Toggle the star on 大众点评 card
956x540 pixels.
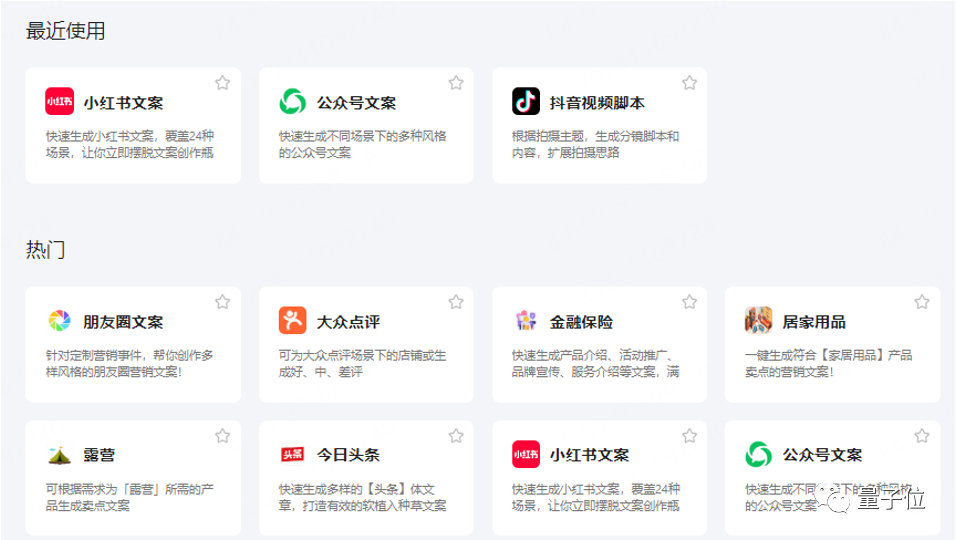click(x=456, y=302)
